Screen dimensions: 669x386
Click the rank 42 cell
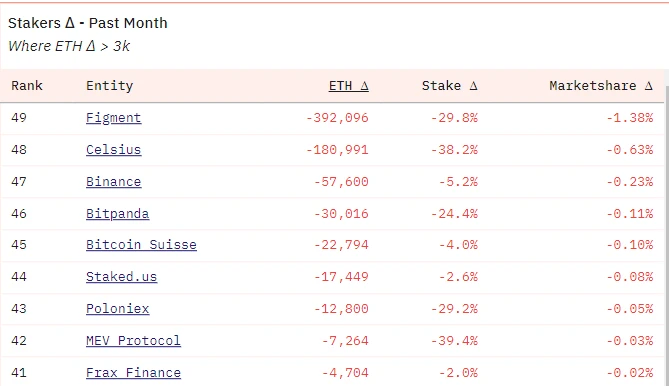point(19,341)
